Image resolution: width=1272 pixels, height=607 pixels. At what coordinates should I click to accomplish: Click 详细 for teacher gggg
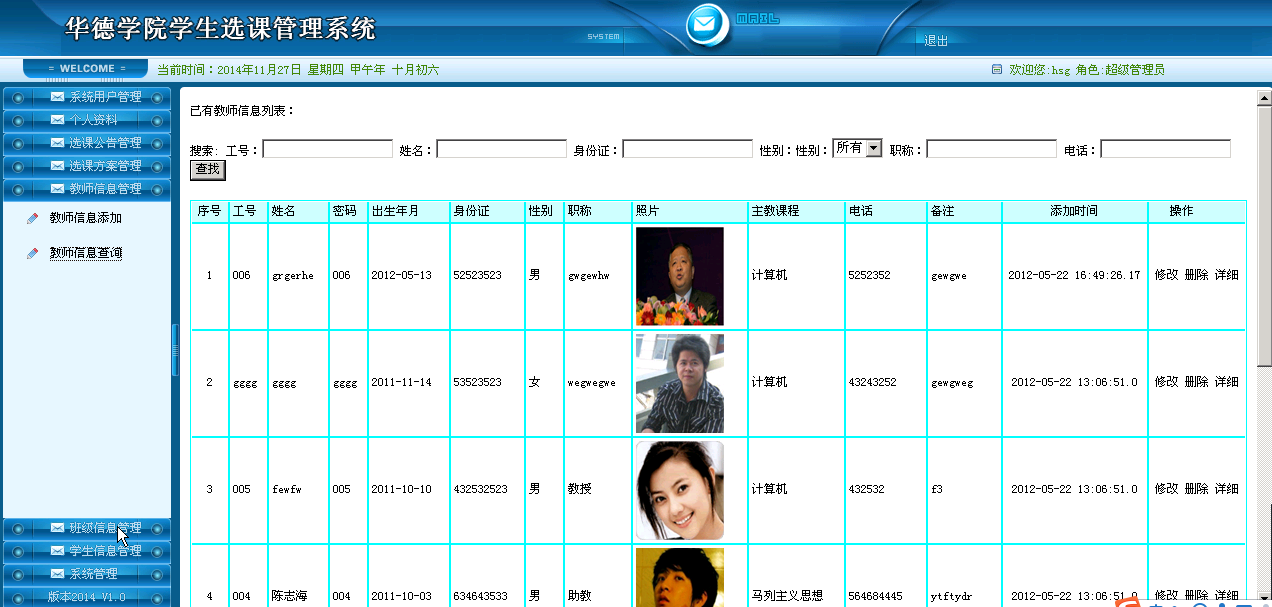click(x=1226, y=382)
